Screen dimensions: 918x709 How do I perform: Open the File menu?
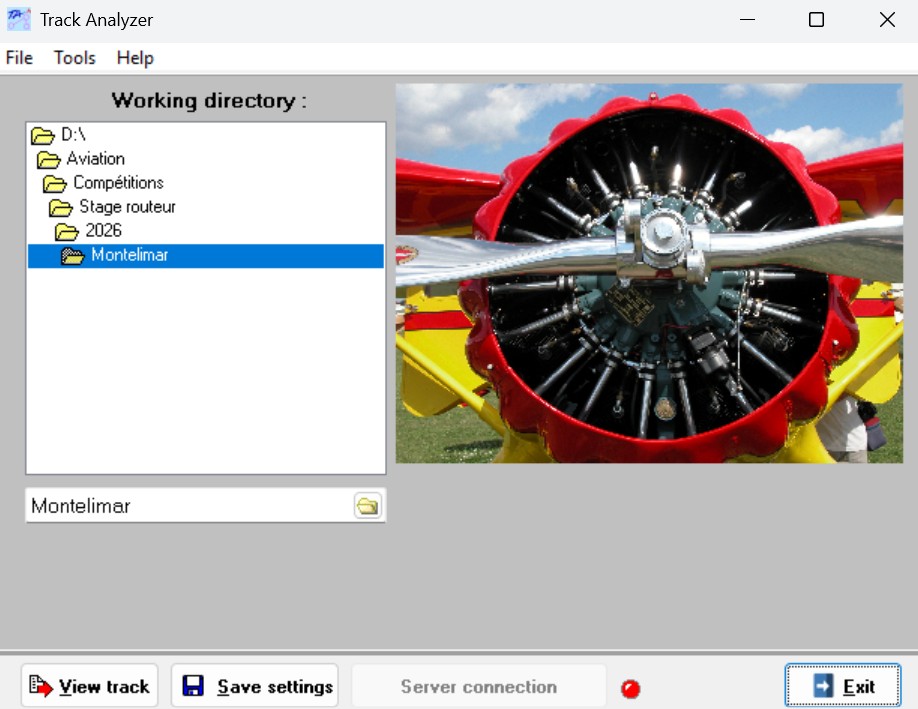click(19, 58)
